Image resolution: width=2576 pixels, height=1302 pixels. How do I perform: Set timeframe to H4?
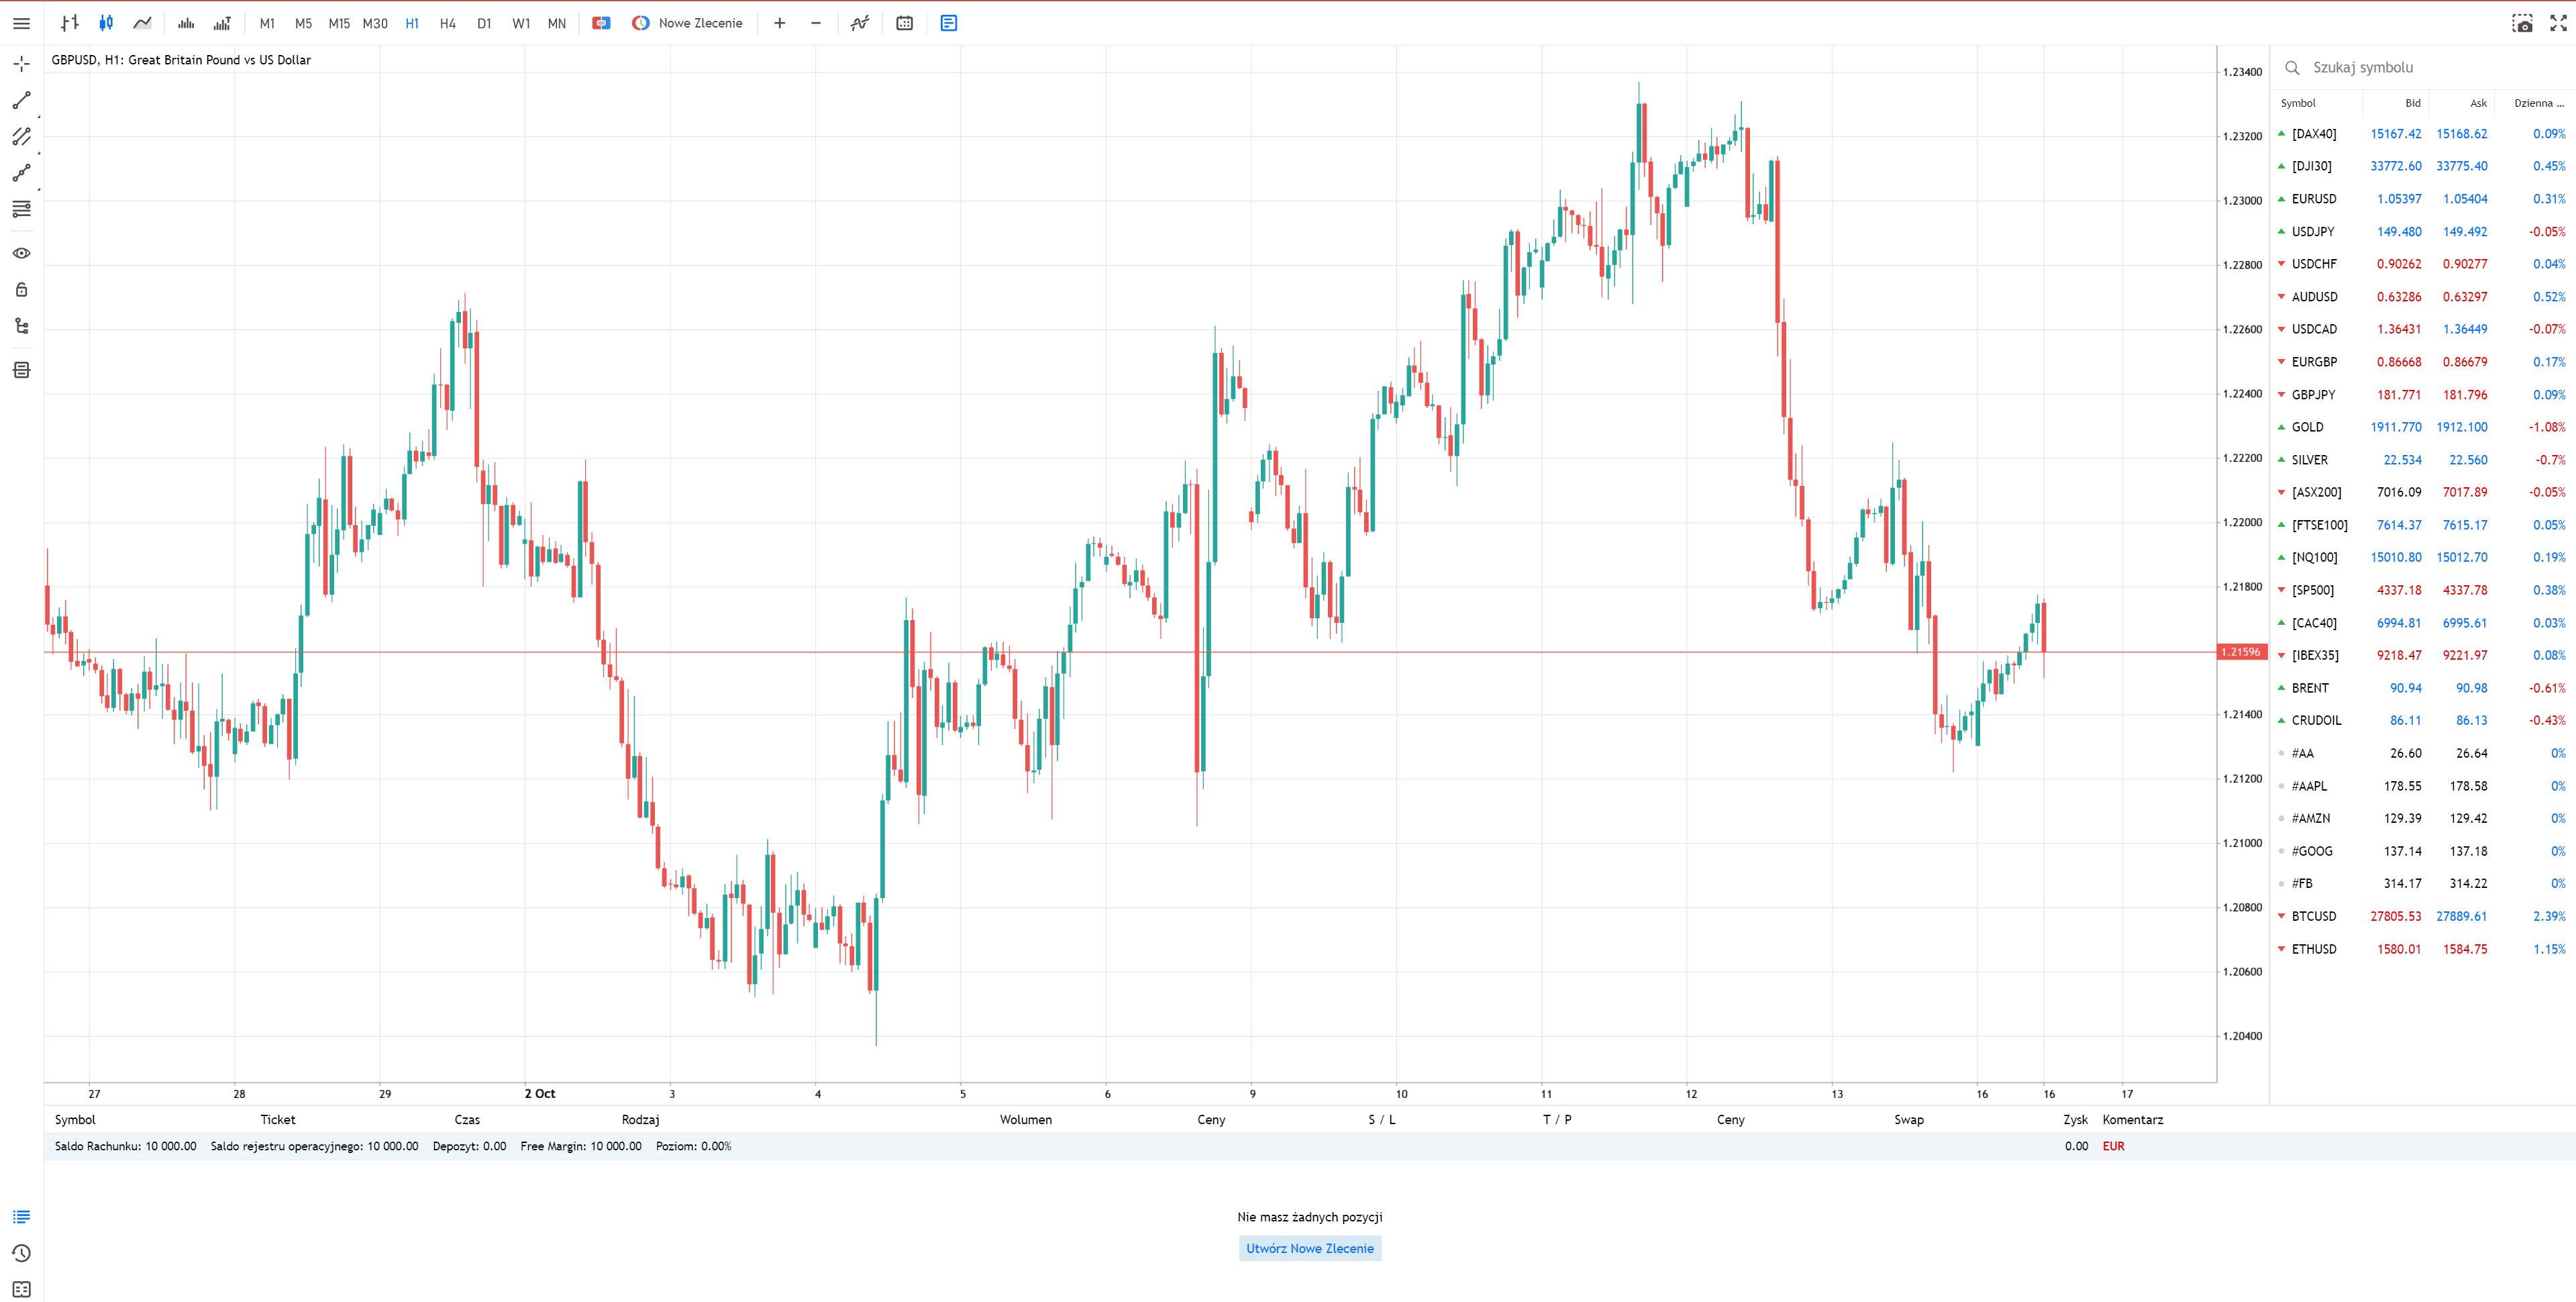(x=448, y=23)
